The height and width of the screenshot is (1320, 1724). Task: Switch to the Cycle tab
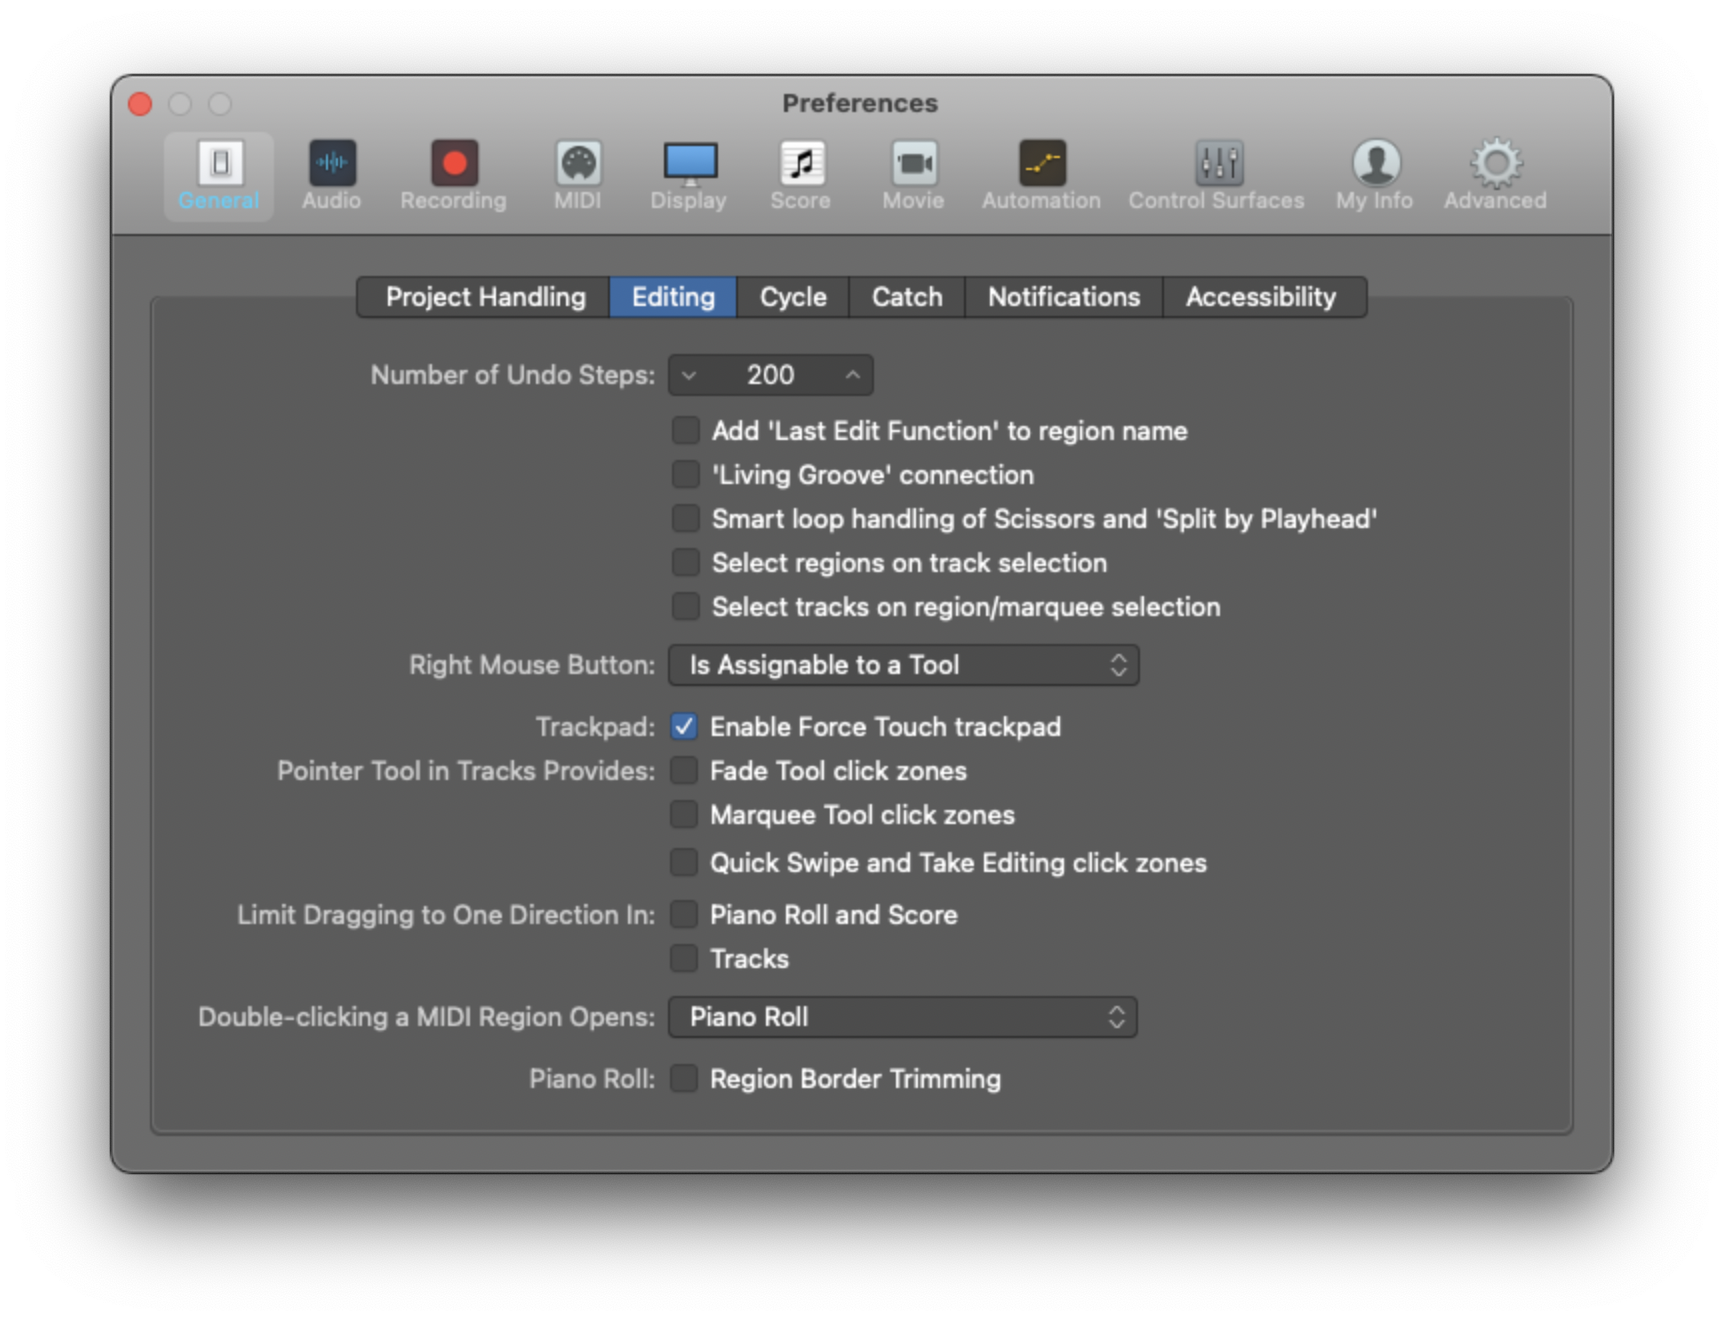(x=793, y=297)
